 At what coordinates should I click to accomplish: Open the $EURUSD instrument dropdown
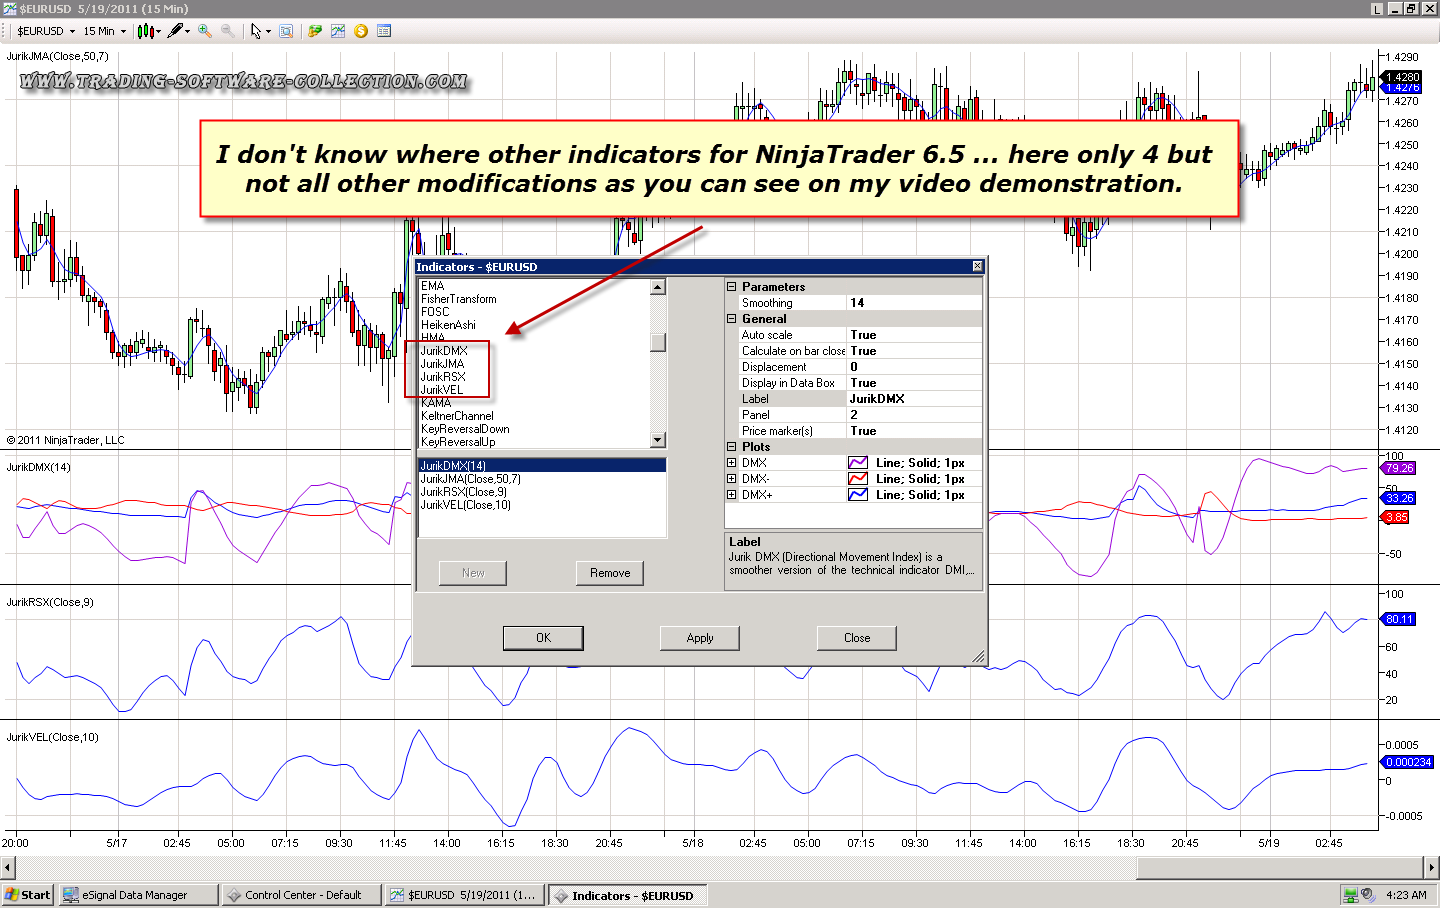[x=46, y=31]
